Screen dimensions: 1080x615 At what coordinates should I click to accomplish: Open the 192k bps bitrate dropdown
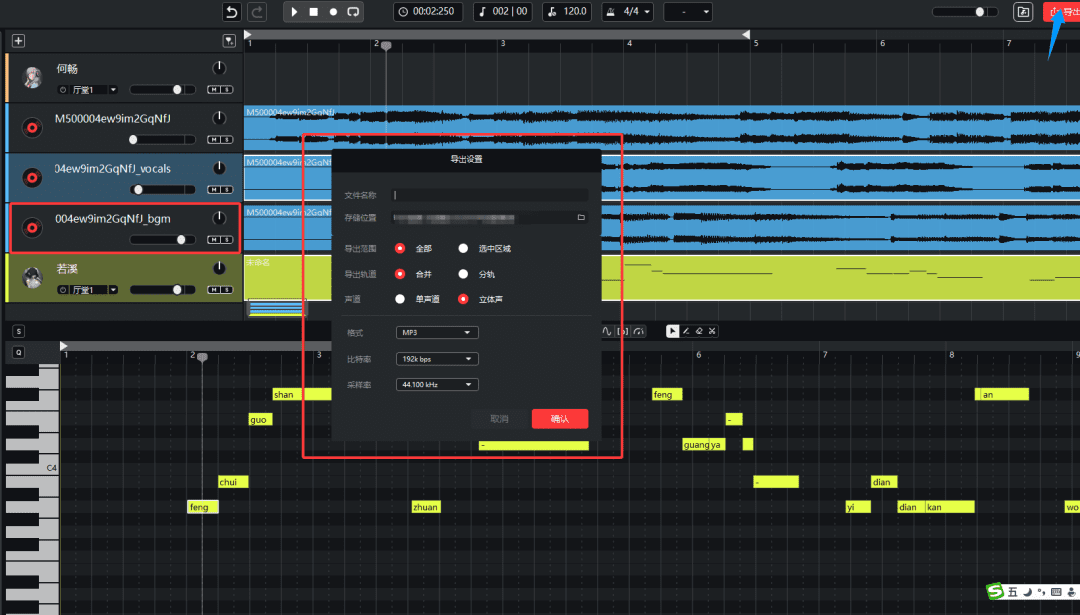(437, 359)
